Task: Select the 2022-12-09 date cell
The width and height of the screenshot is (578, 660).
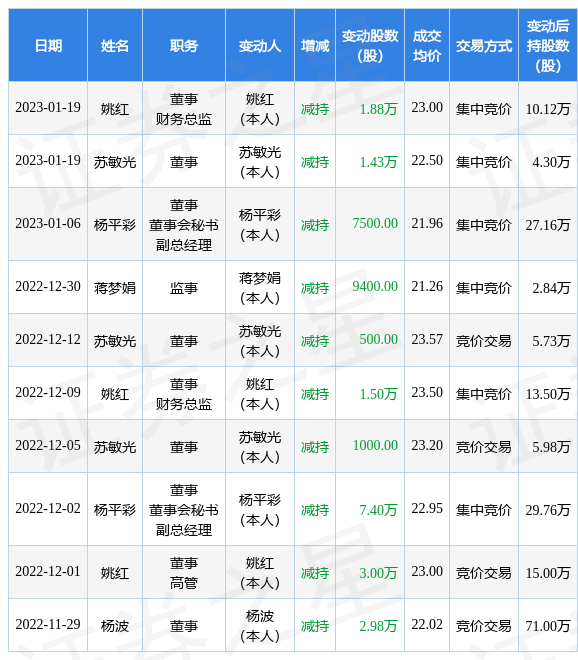Action: pos(48,393)
